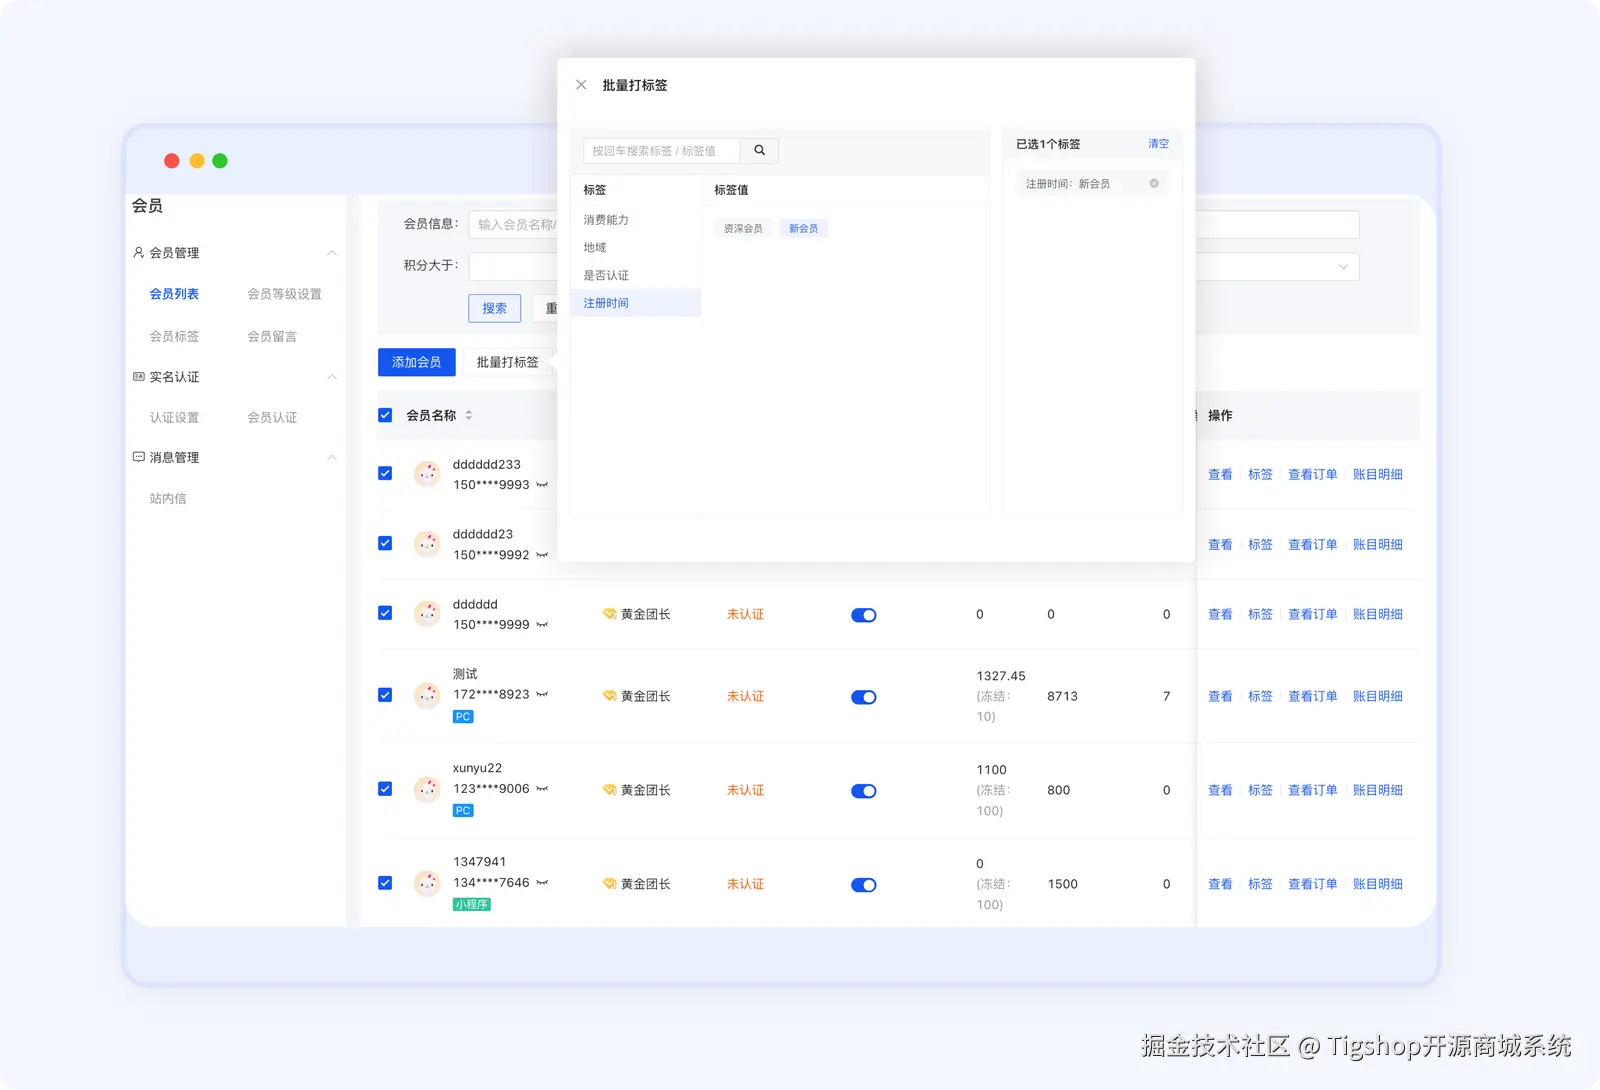Open 会员标签 in sidebar
The width and height of the screenshot is (1600, 1090).
tap(174, 336)
